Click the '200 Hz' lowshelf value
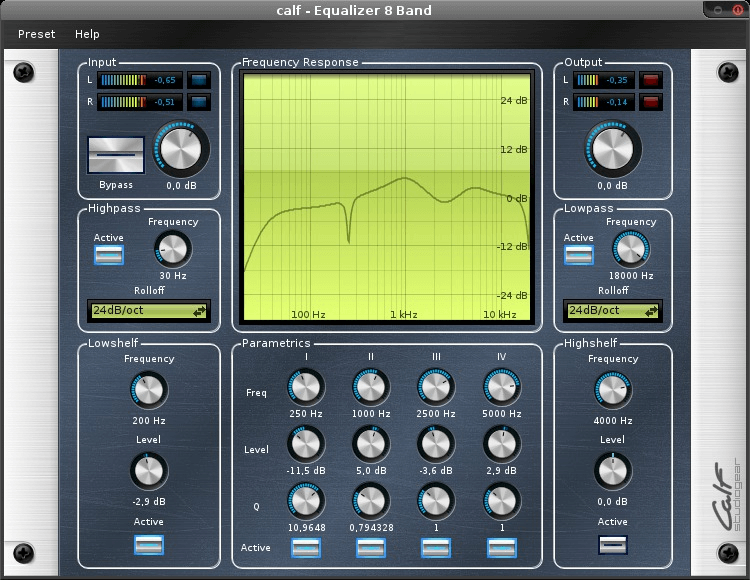Viewport: 750px width, 580px height. pyautogui.click(x=149, y=421)
